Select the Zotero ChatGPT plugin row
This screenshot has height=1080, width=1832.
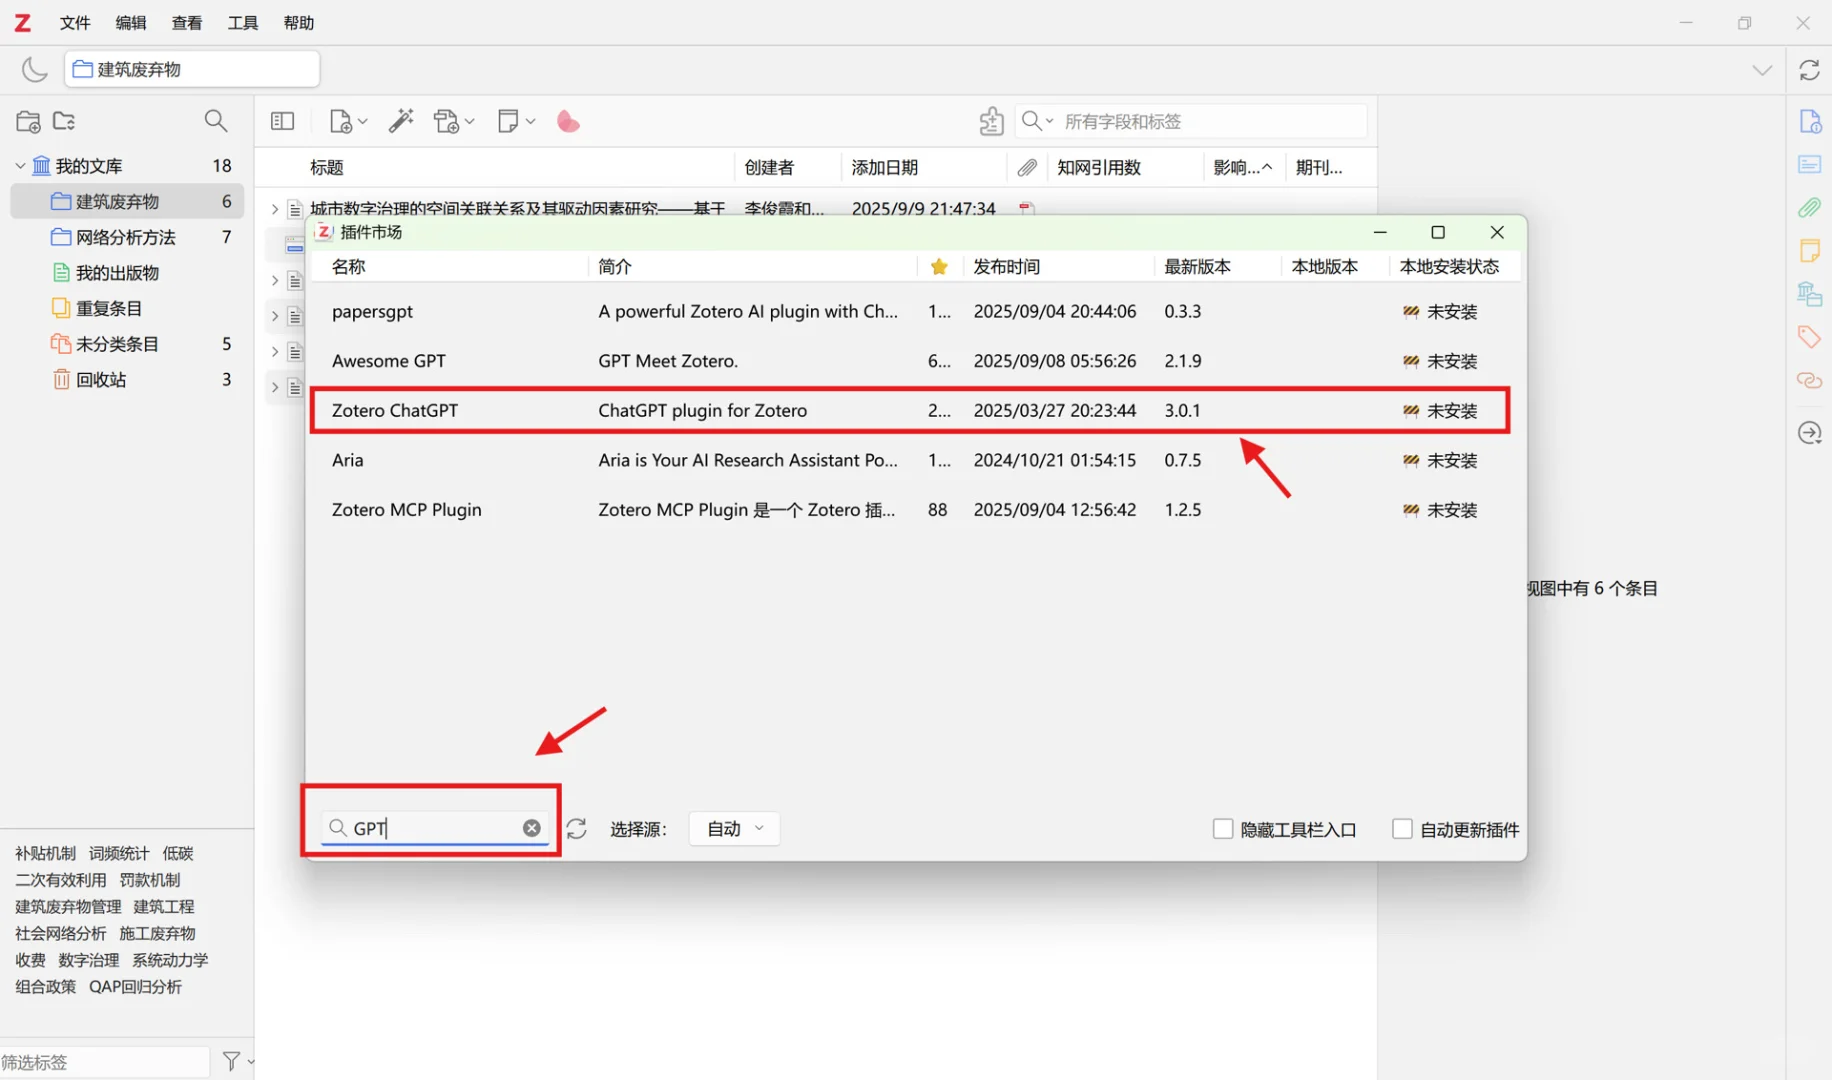910,411
